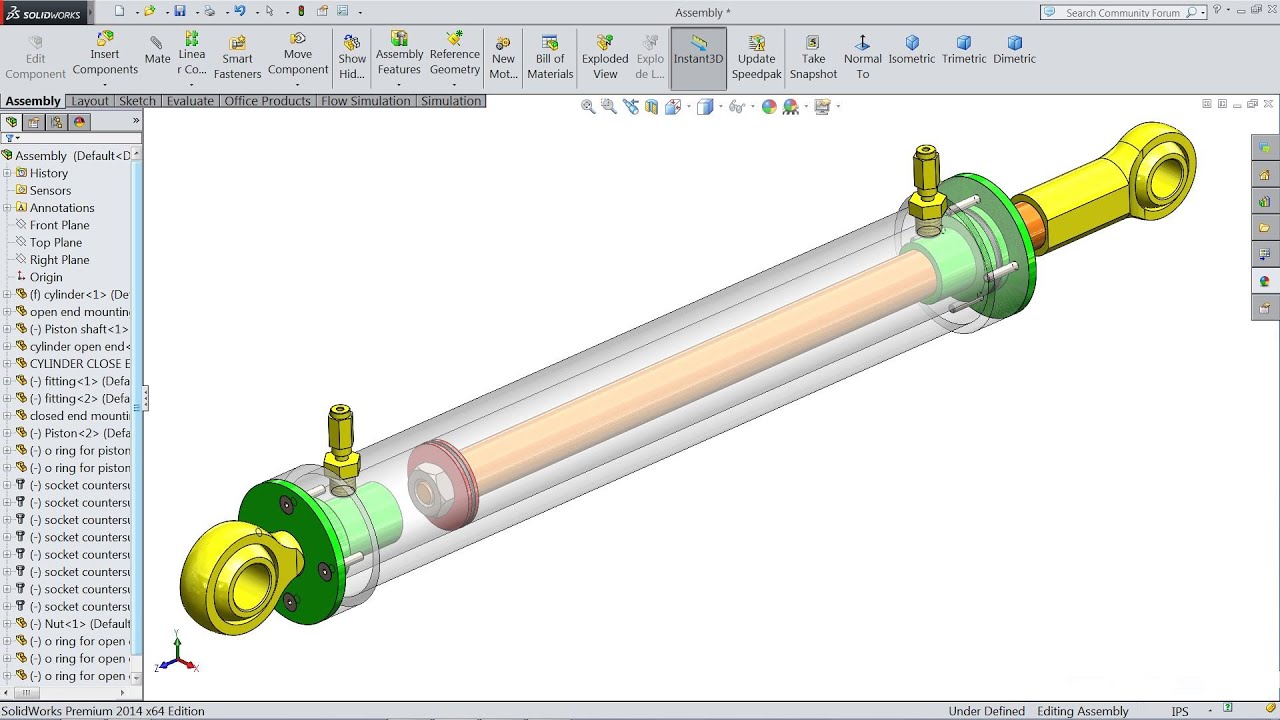Click Show Hidden Components
Viewport: 1280px width, 720px height.
352,58
